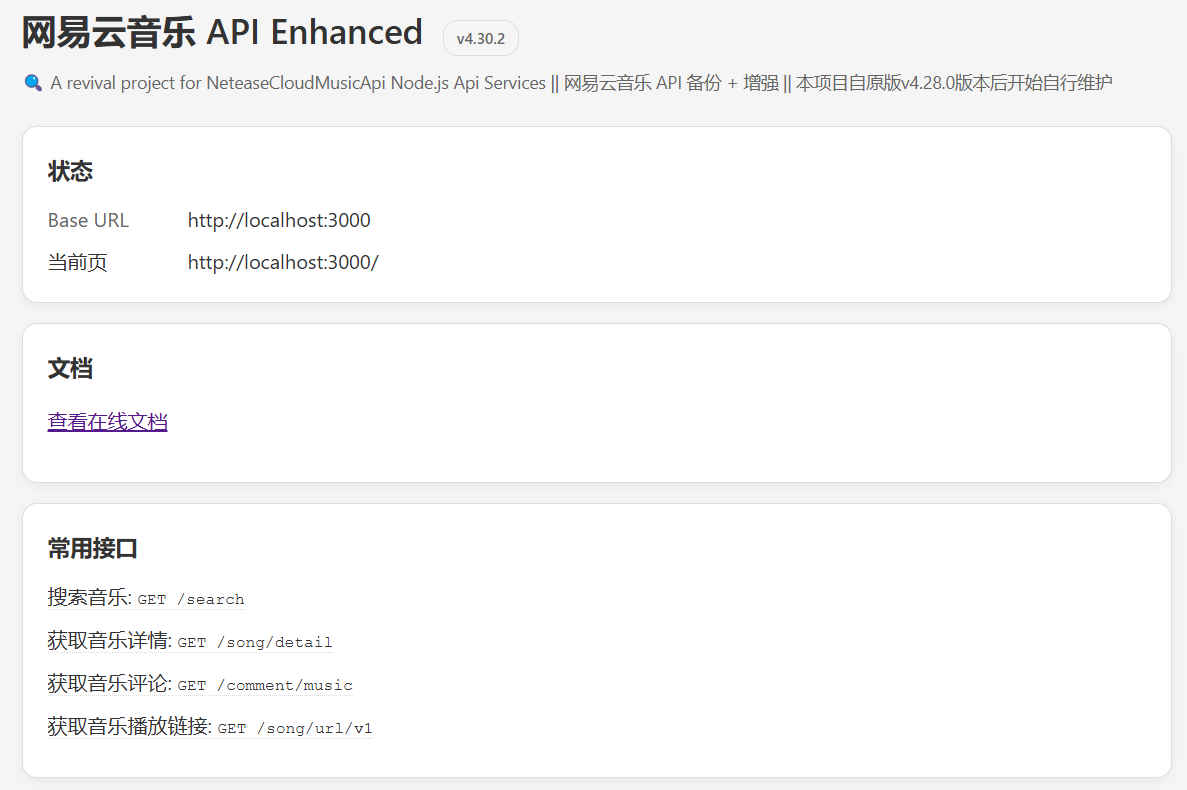Click the revival project subtitle description text
The image size is (1187, 790).
click(x=580, y=83)
